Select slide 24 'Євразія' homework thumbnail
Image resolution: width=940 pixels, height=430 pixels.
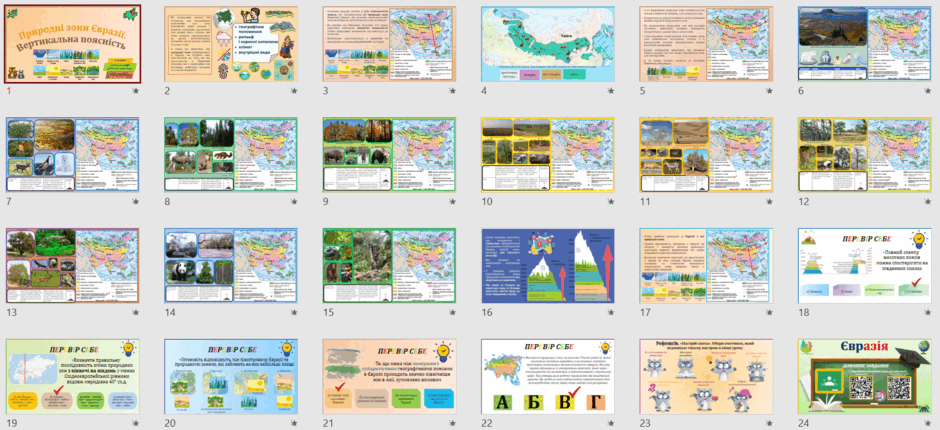[x=864, y=377]
